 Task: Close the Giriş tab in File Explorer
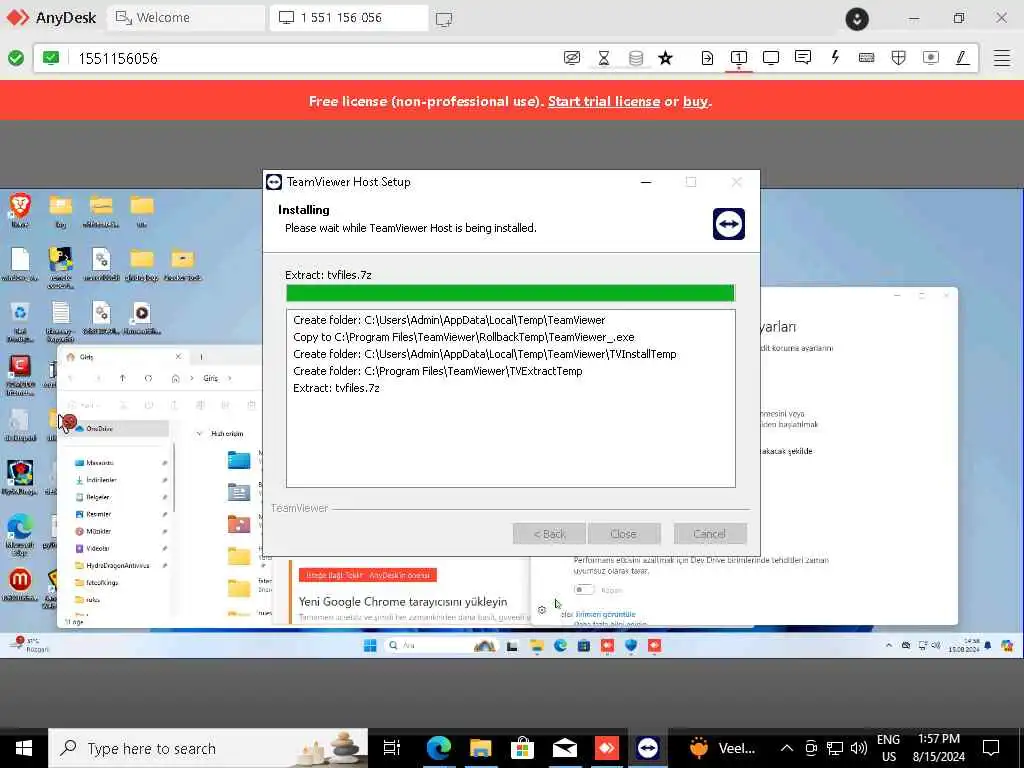pyautogui.click(x=178, y=357)
